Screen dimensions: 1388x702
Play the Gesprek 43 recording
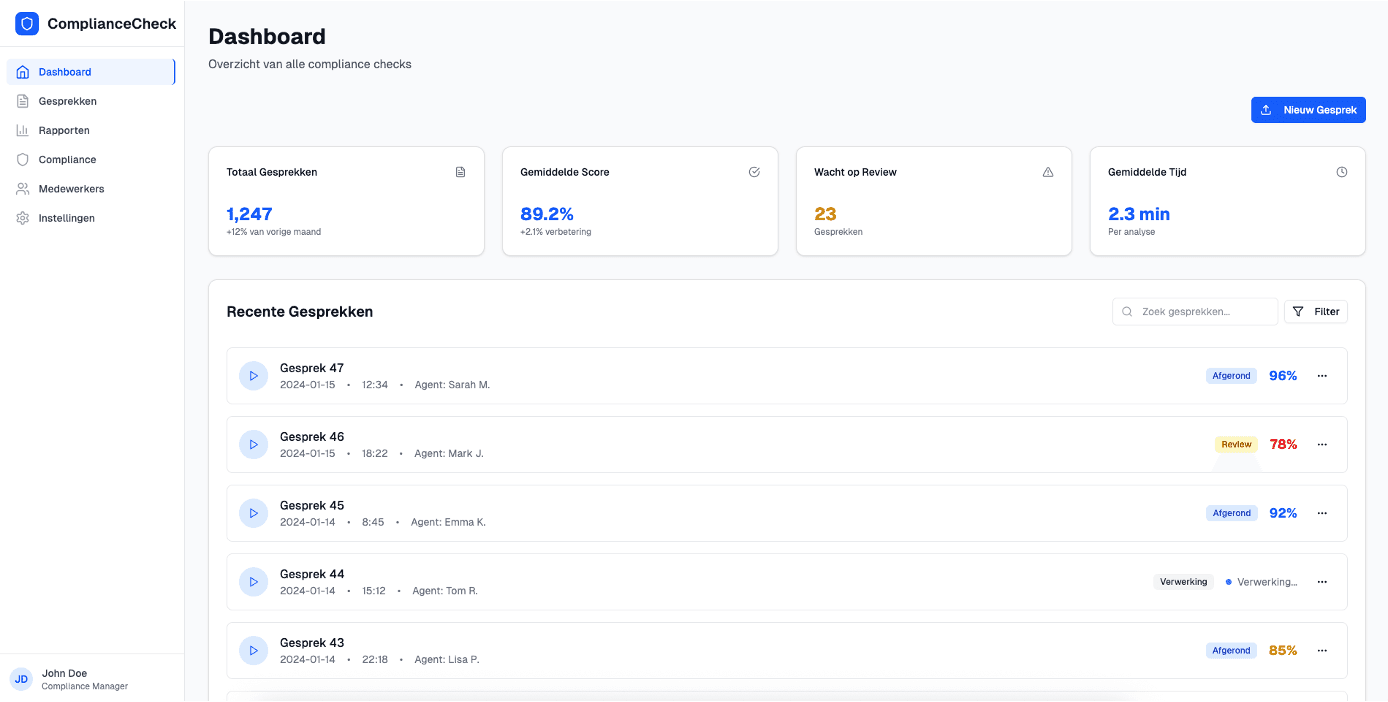coord(254,651)
